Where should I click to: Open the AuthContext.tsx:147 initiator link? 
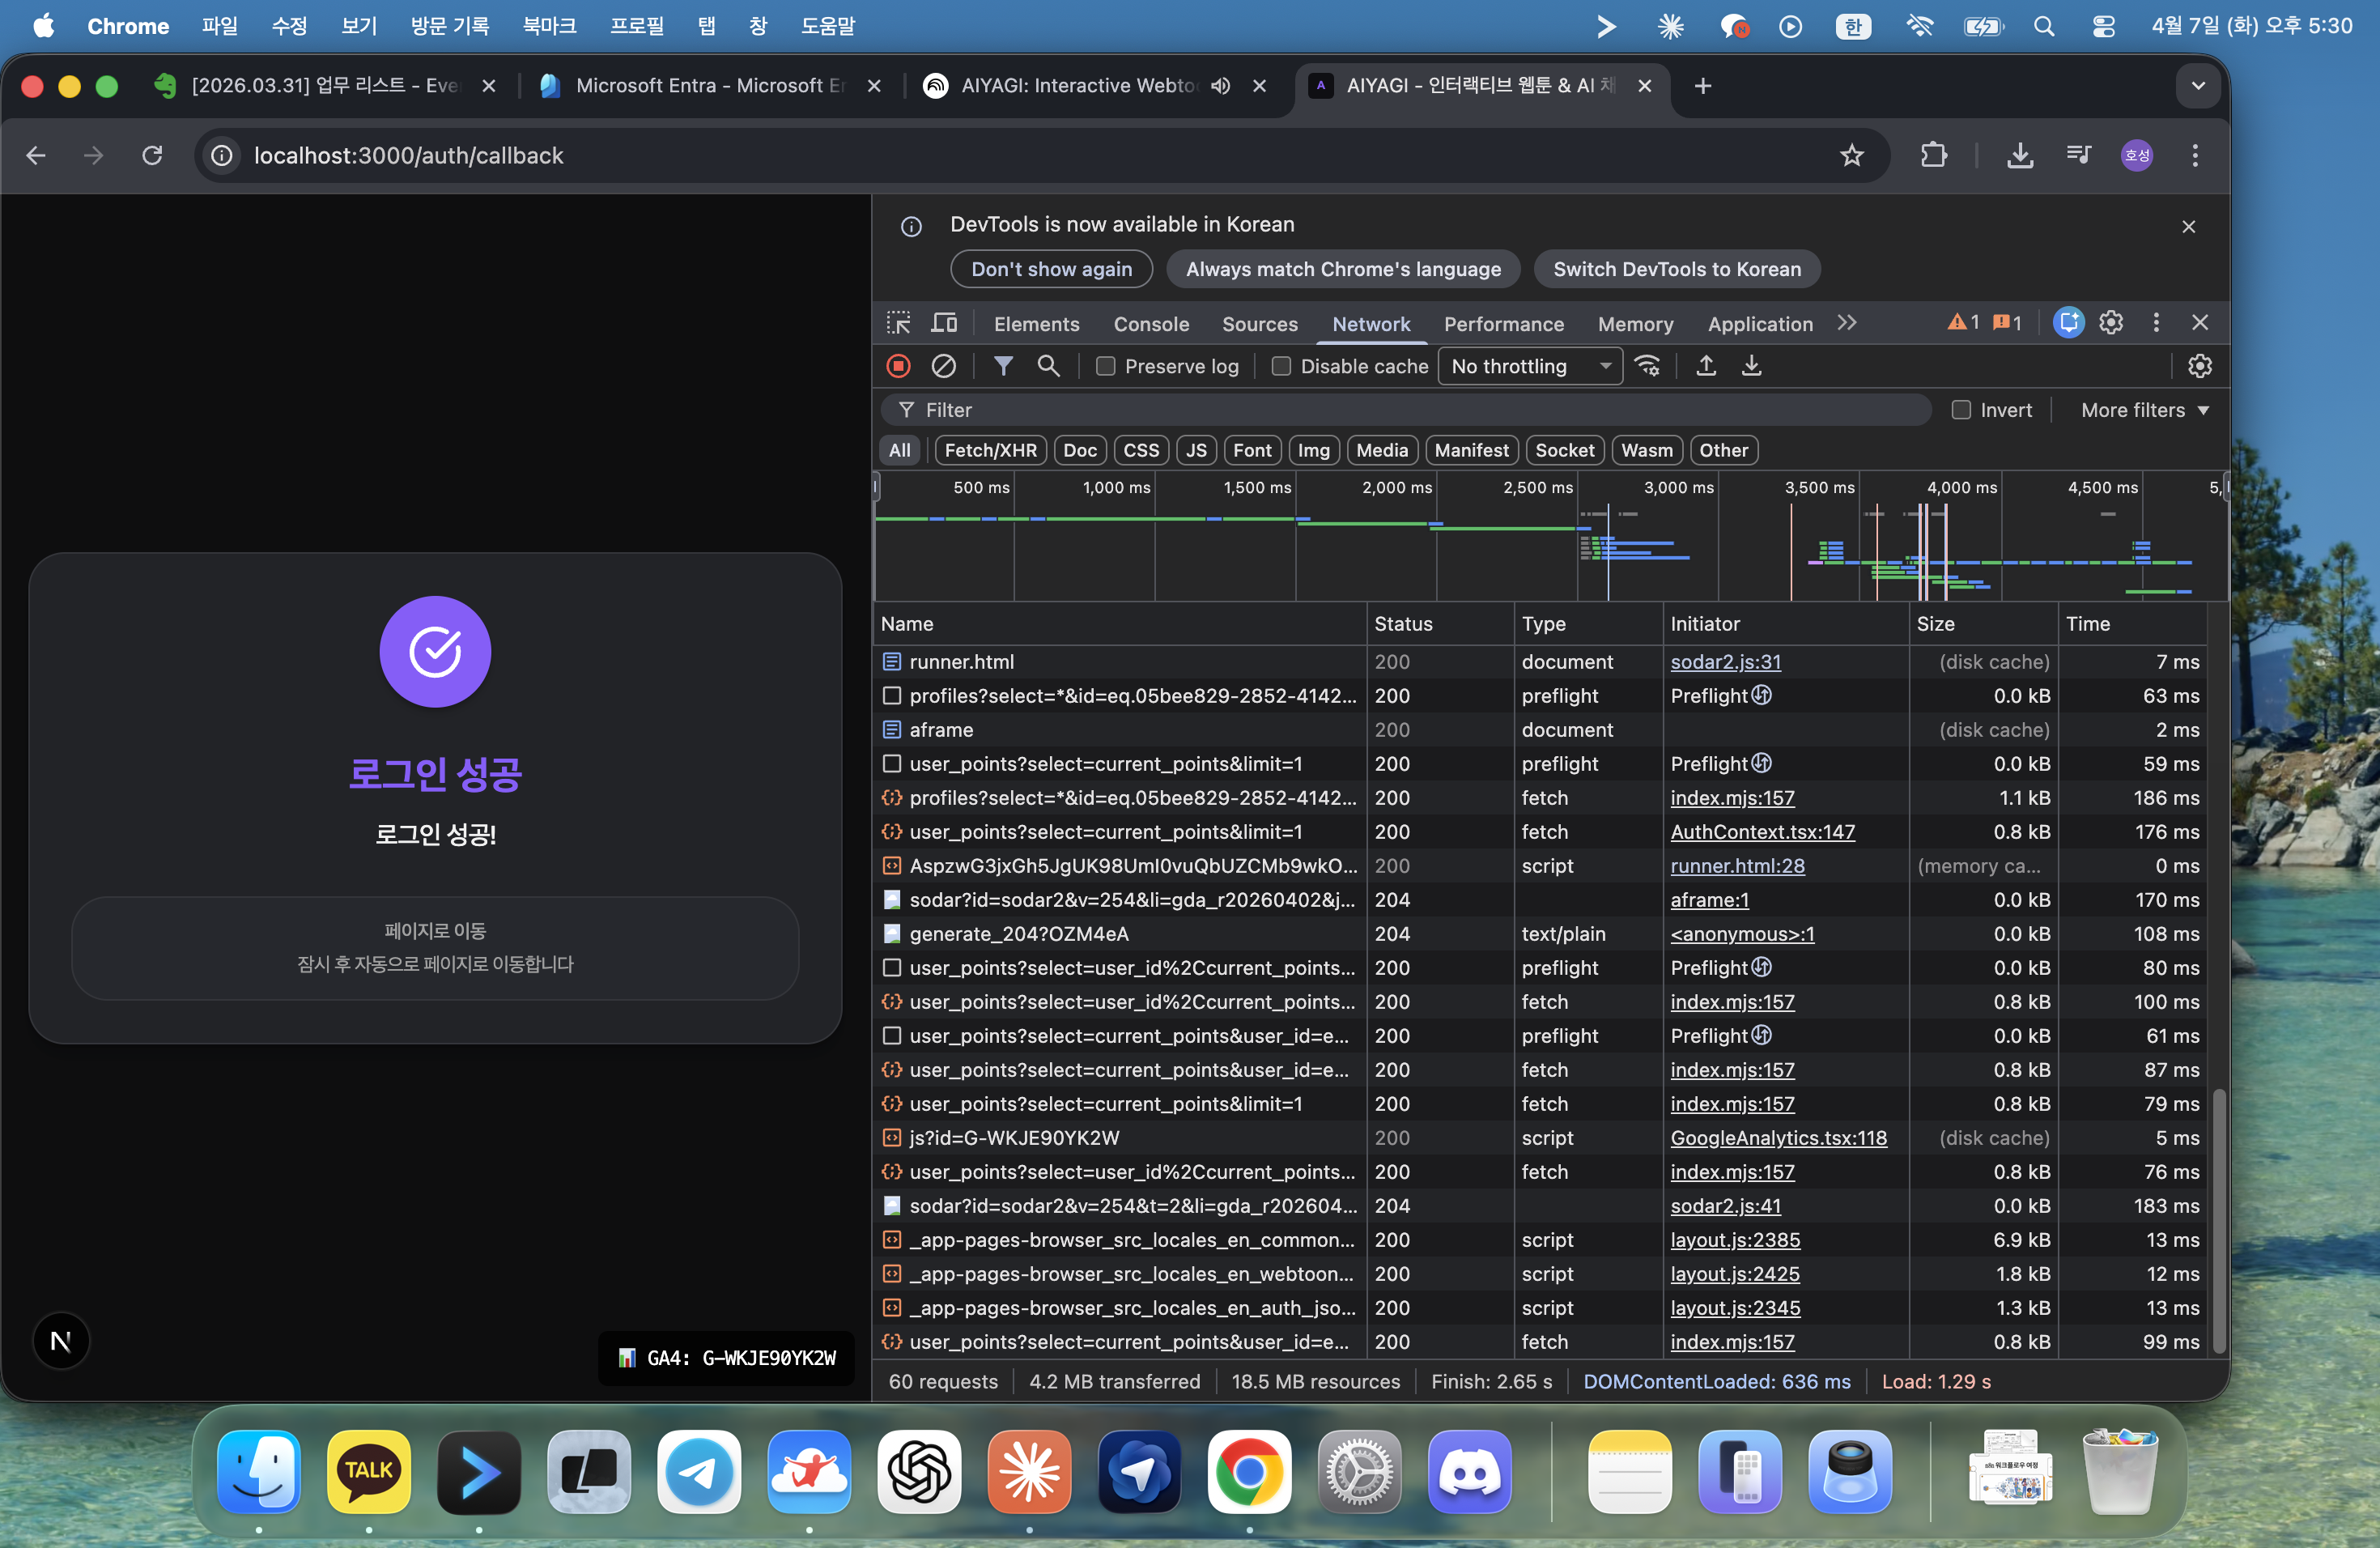(1762, 832)
